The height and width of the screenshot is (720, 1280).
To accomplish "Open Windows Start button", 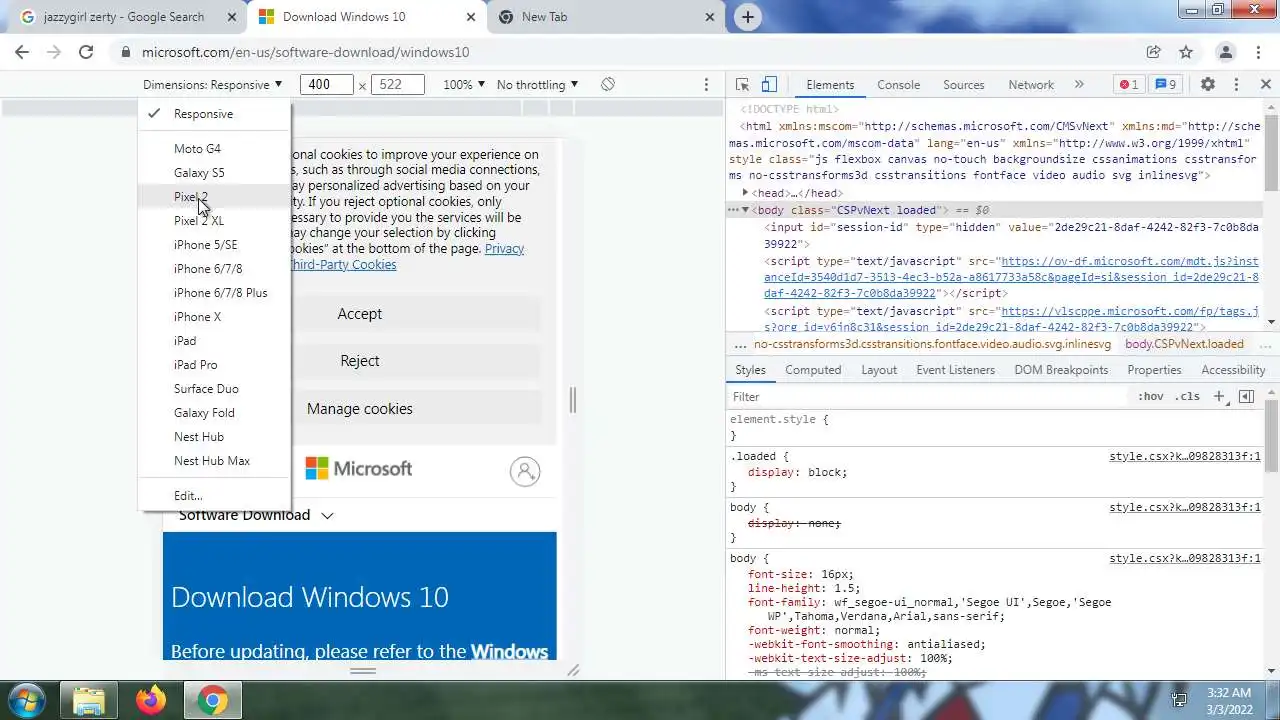I will (26, 699).
